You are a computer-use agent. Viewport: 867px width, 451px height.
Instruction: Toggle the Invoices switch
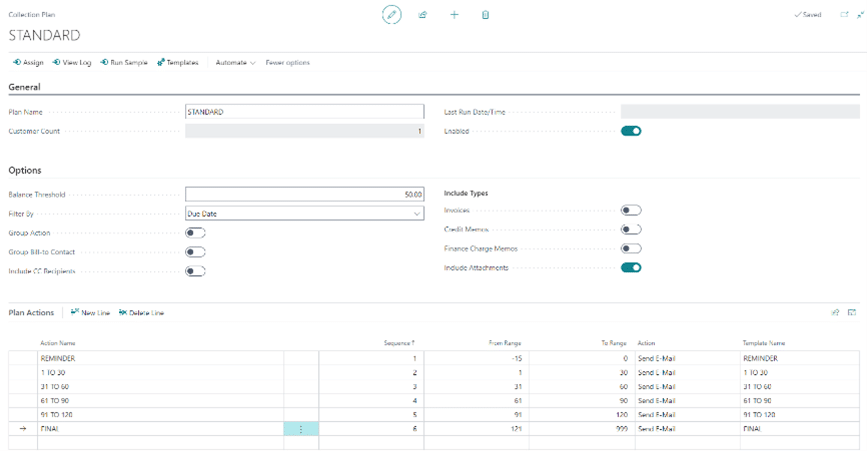click(631, 210)
